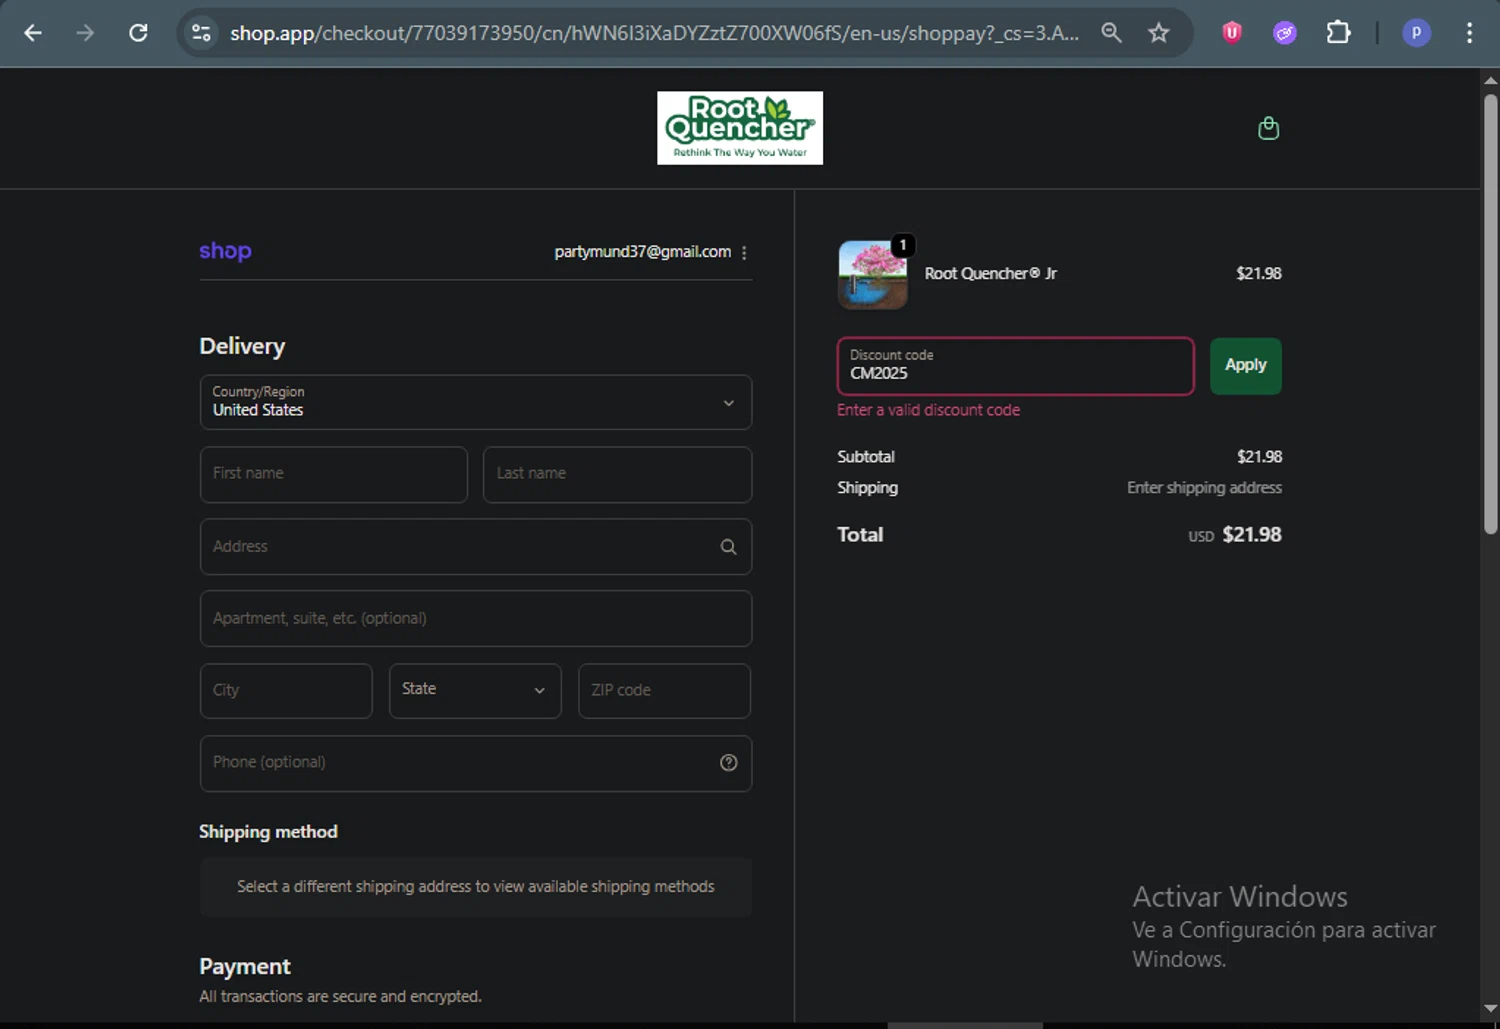Focus the First name field
1500x1029 pixels.
[334, 474]
